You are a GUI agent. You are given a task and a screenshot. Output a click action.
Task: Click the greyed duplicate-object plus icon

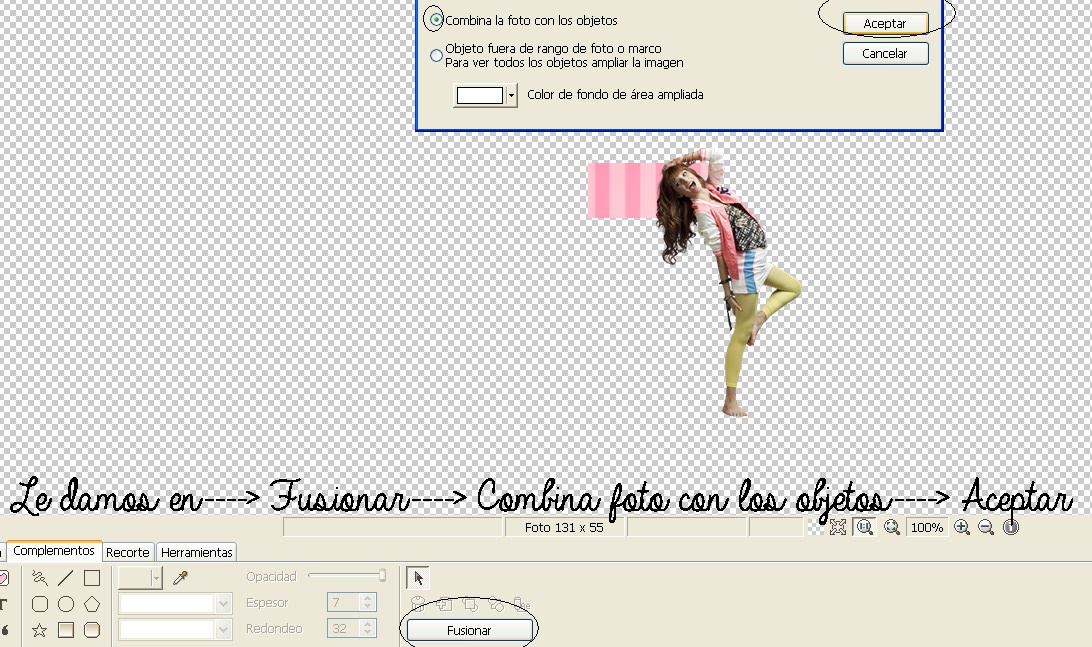click(x=444, y=604)
